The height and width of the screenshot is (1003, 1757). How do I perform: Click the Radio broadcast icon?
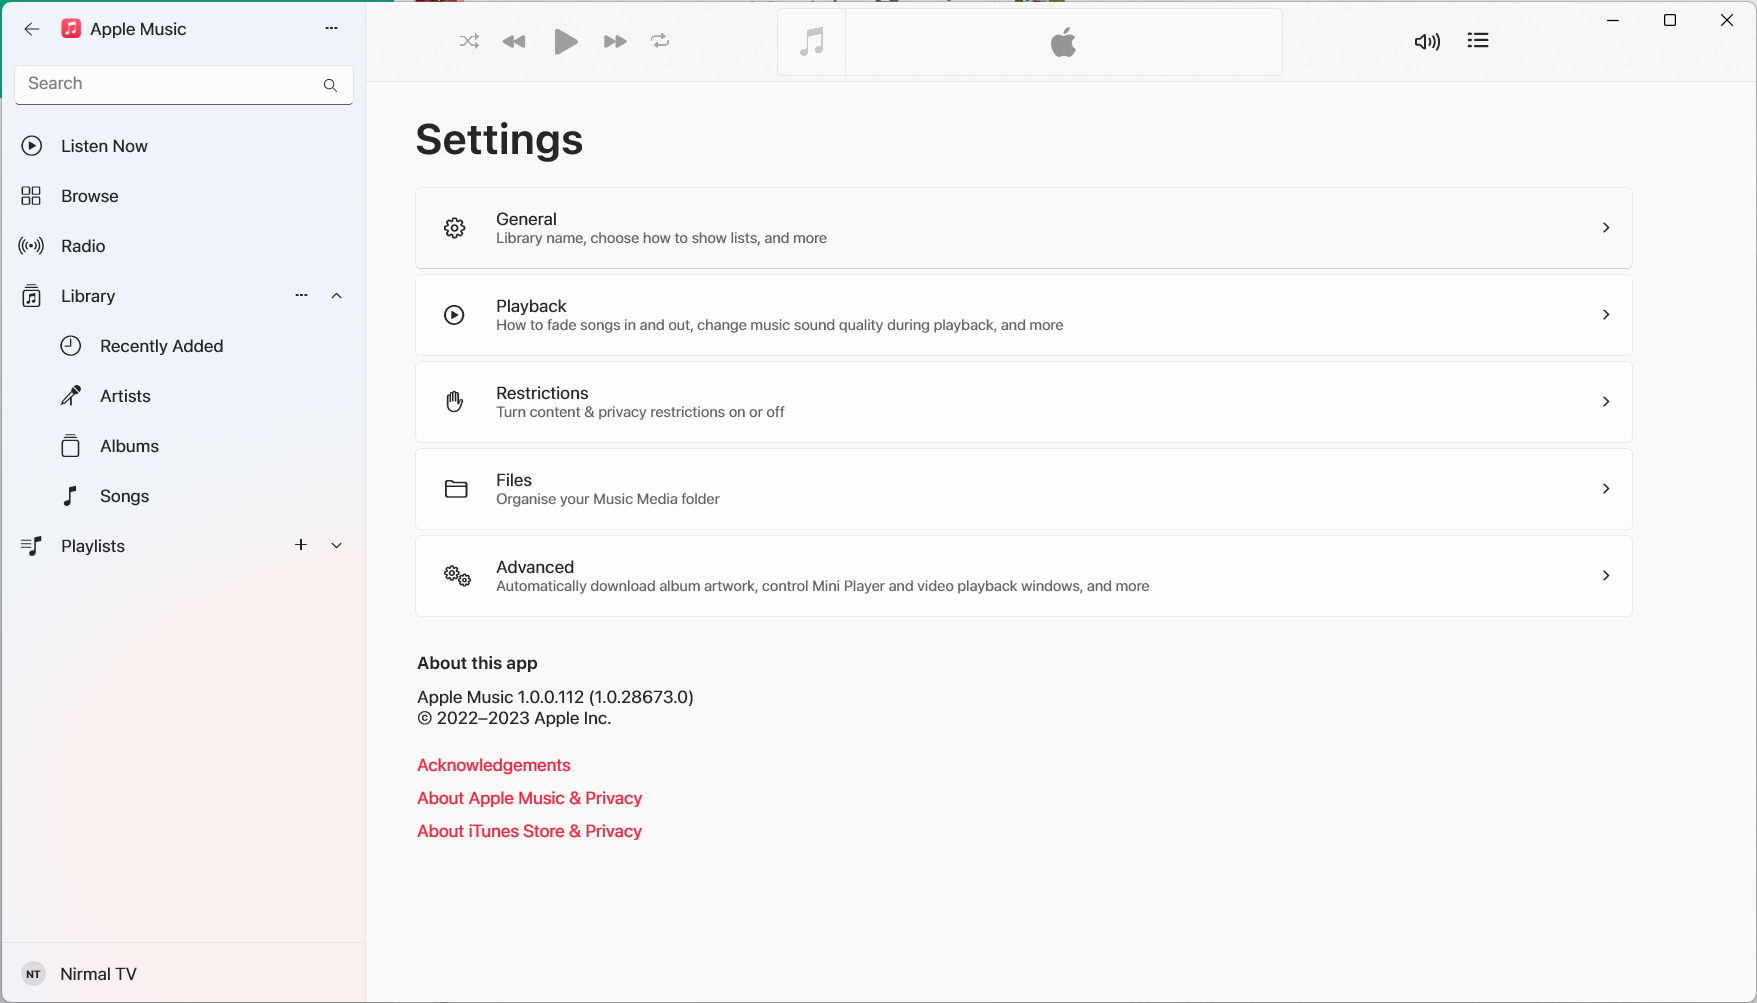pos(31,246)
